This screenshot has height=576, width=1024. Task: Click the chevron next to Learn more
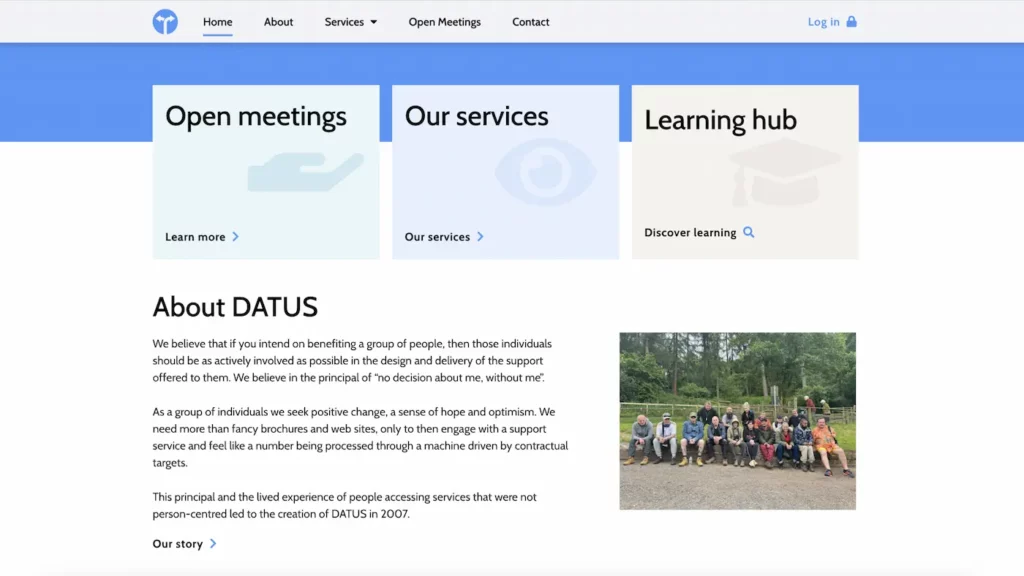point(236,236)
